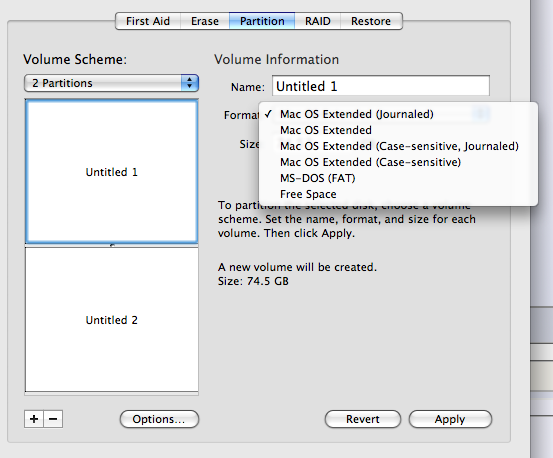Open the Volume Scheme dropdown showing 2 Partitions
This screenshot has height=458, width=553.
click(x=111, y=83)
